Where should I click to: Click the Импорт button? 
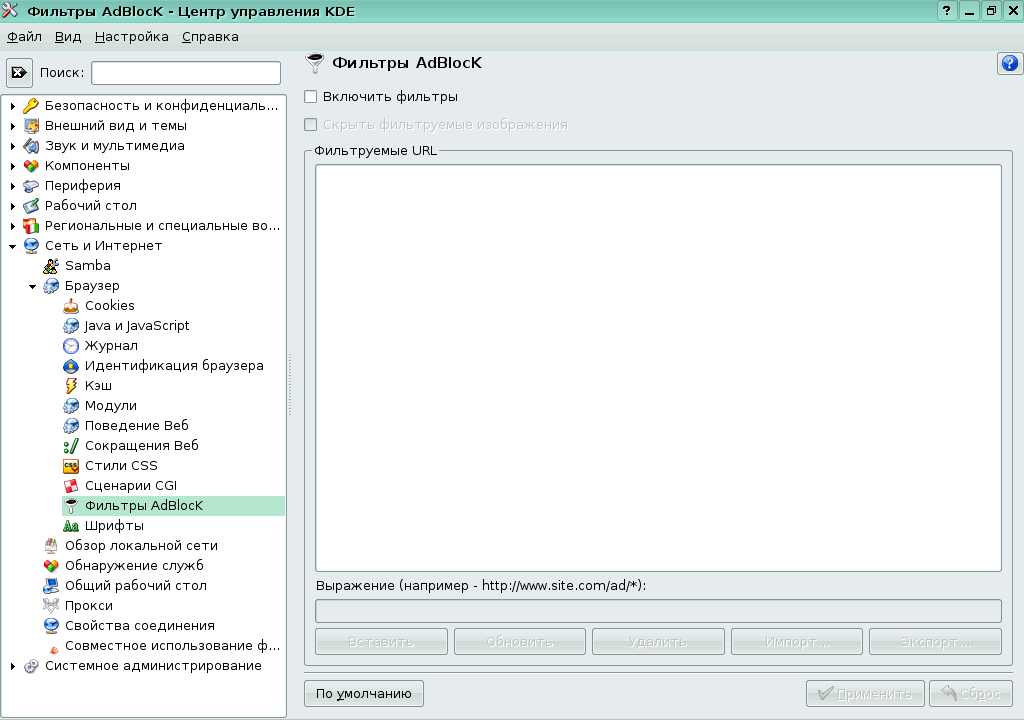[x=797, y=641]
